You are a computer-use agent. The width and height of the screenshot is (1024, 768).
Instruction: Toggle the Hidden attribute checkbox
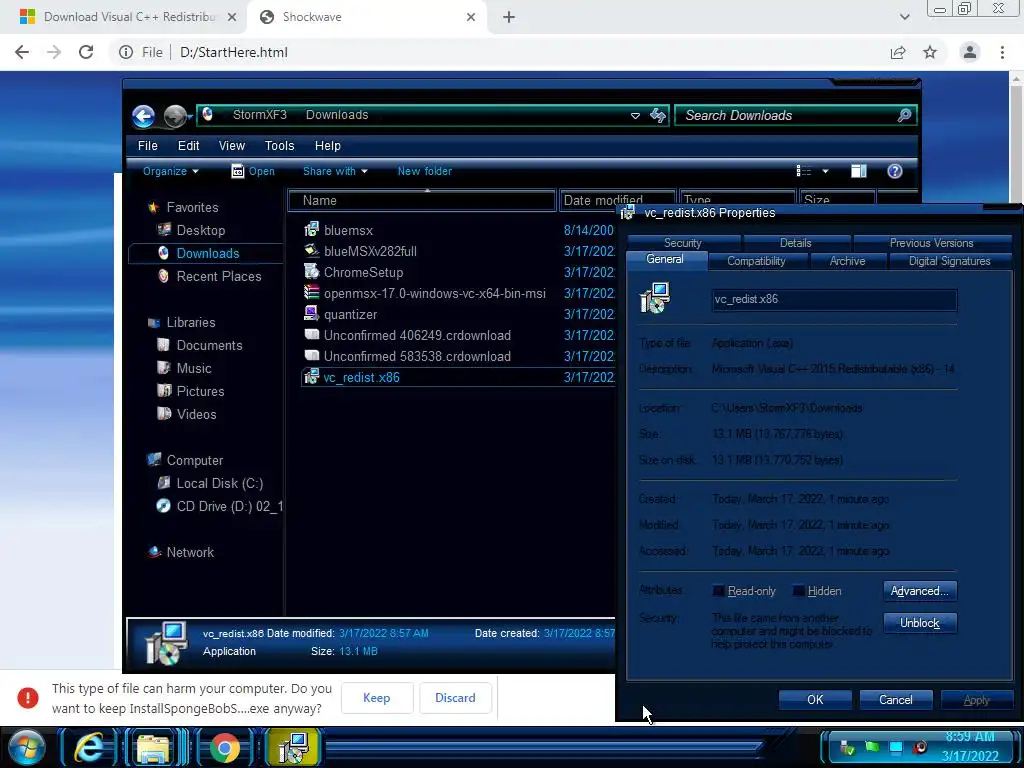[x=798, y=591]
